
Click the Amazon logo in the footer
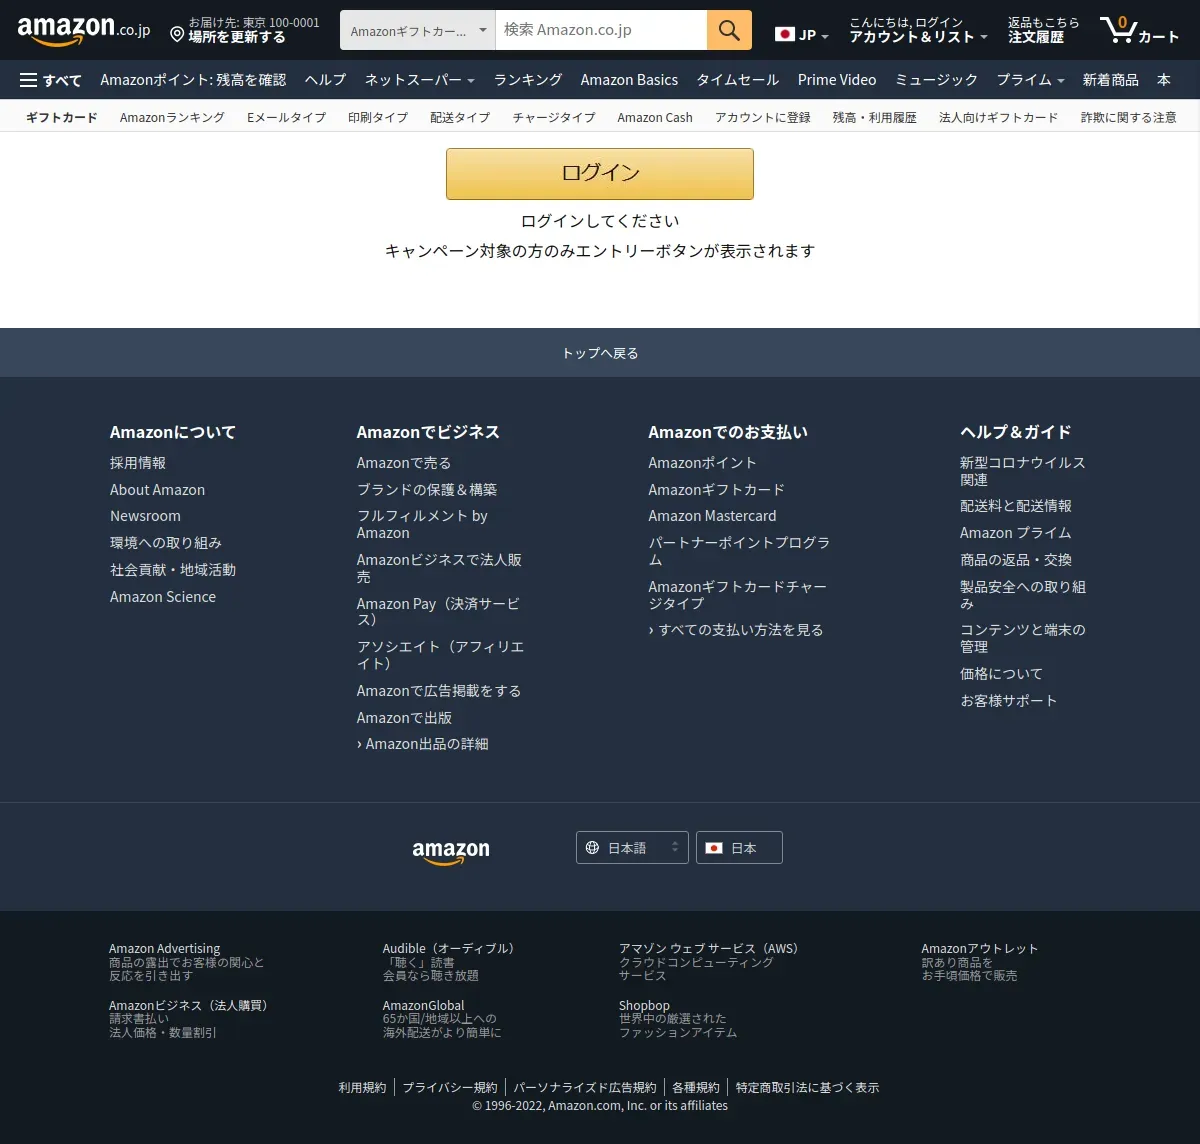[x=451, y=852]
